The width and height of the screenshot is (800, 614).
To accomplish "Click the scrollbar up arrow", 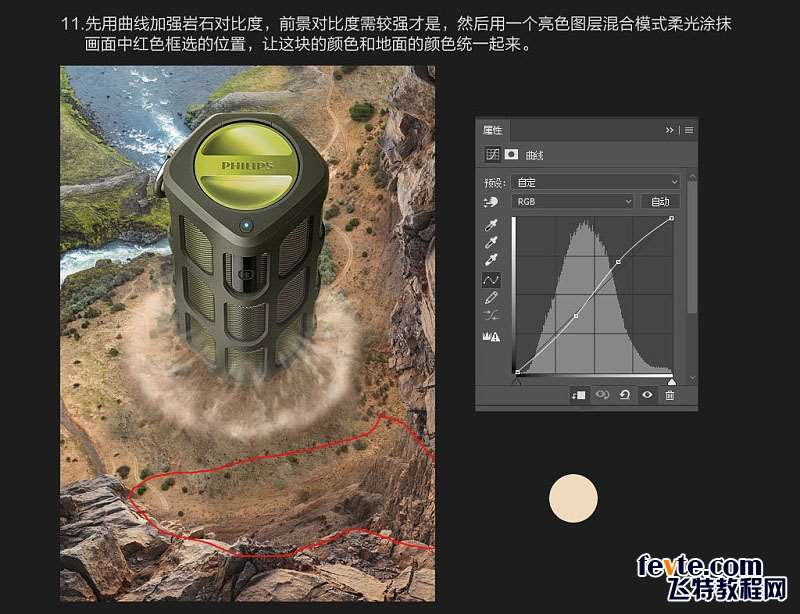I will pos(692,177).
